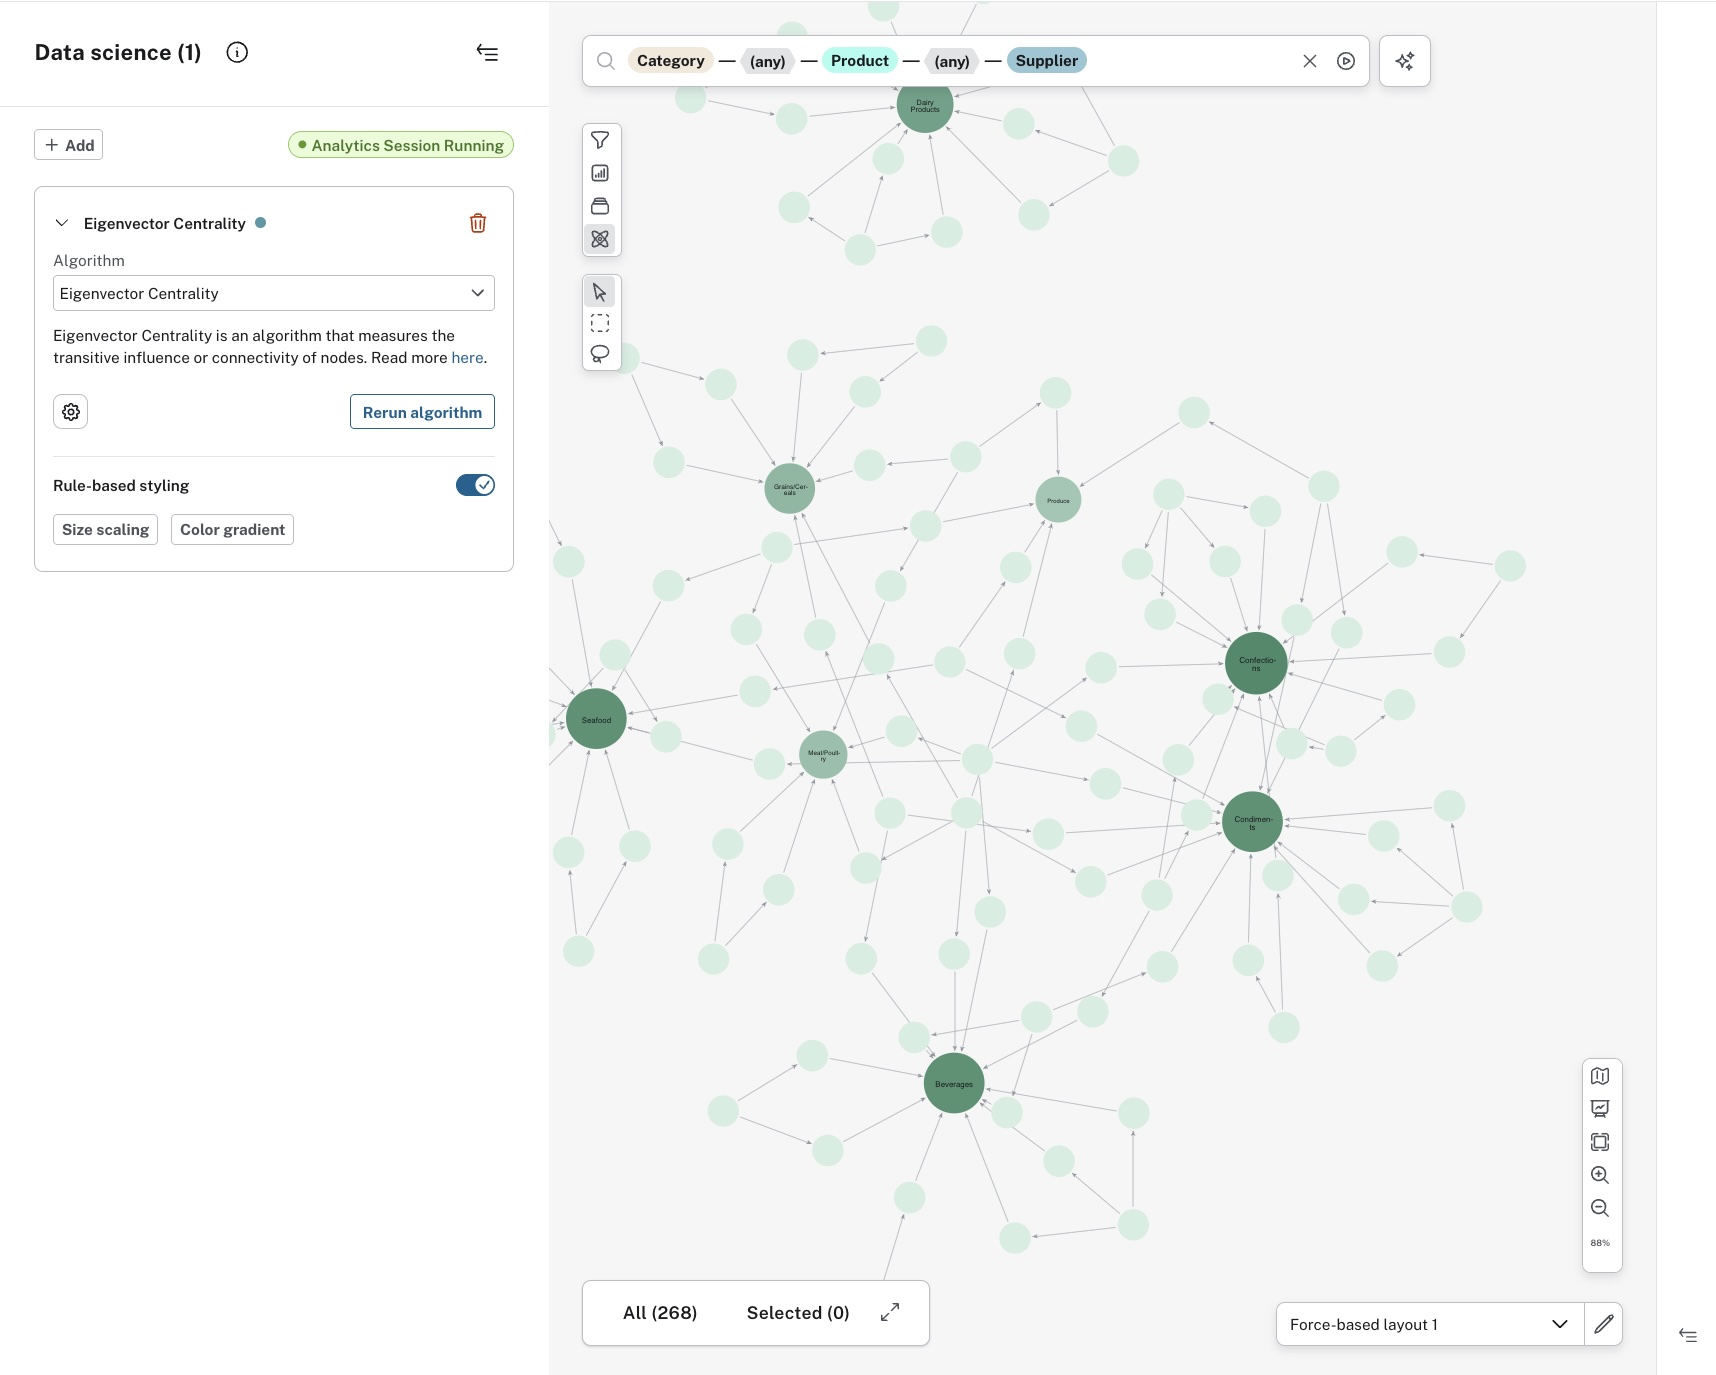Open the 'here' read more link
Screen dimensions: 1716x1375
pyautogui.click(x=467, y=358)
